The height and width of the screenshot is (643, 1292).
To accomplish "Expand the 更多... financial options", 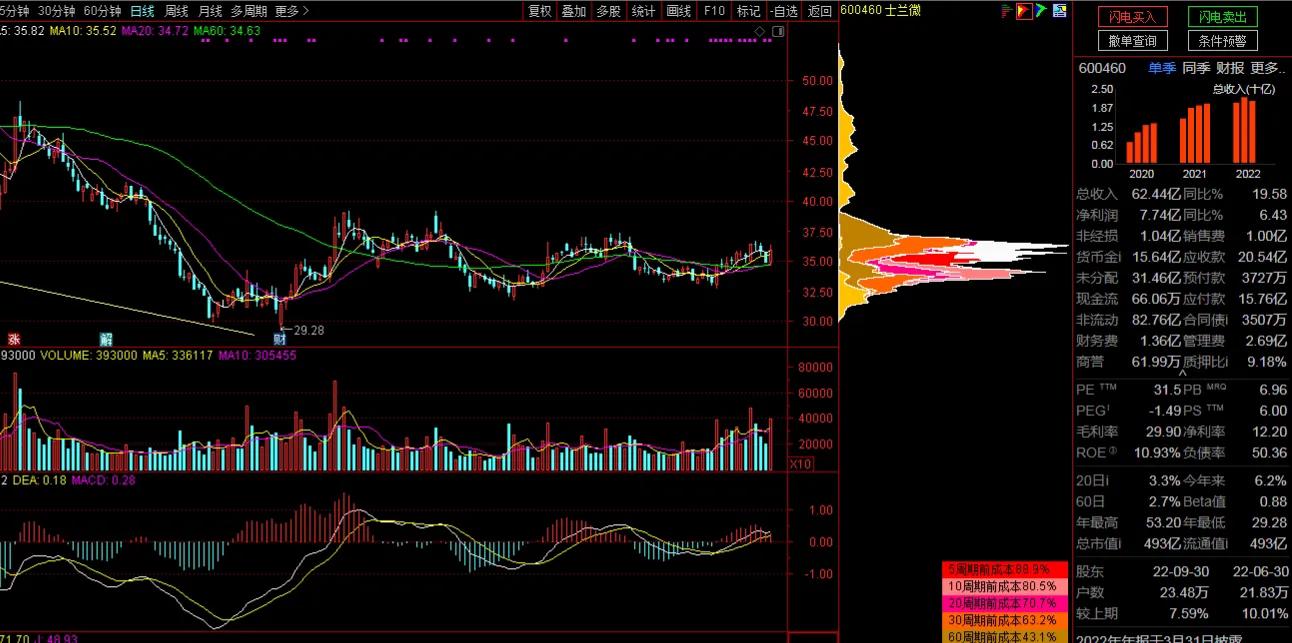I will click(x=1267, y=68).
